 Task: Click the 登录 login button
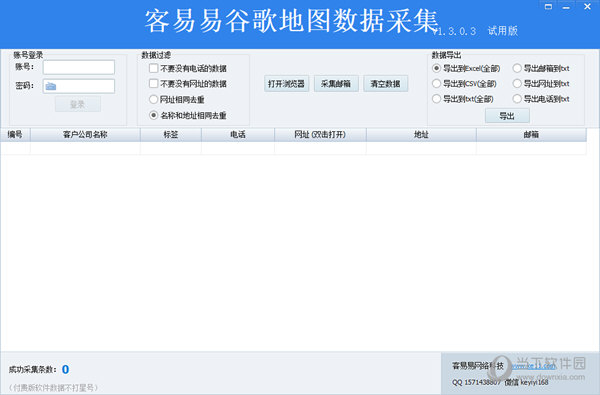(x=78, y=104)
